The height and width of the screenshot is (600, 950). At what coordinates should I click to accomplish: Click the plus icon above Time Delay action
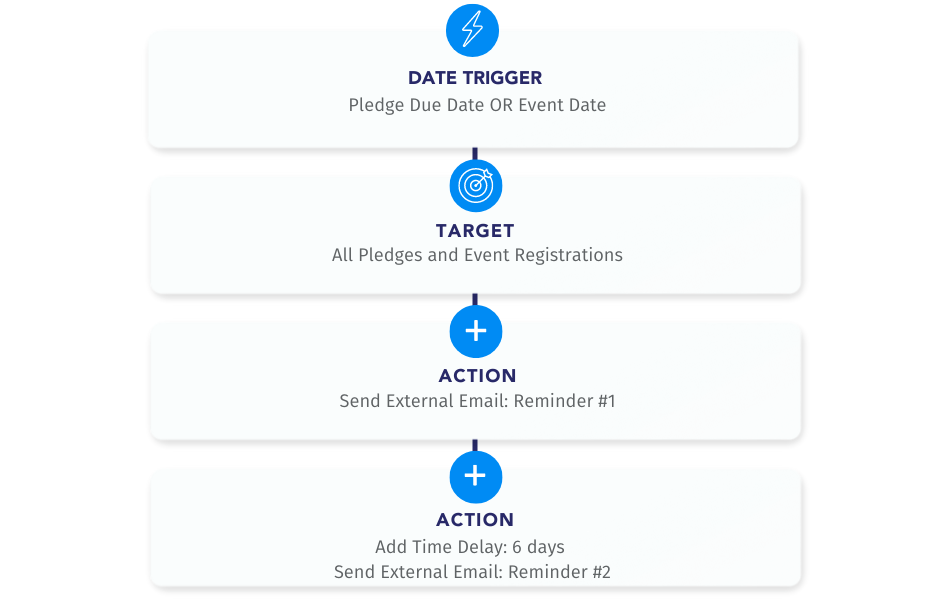[476, 476]
